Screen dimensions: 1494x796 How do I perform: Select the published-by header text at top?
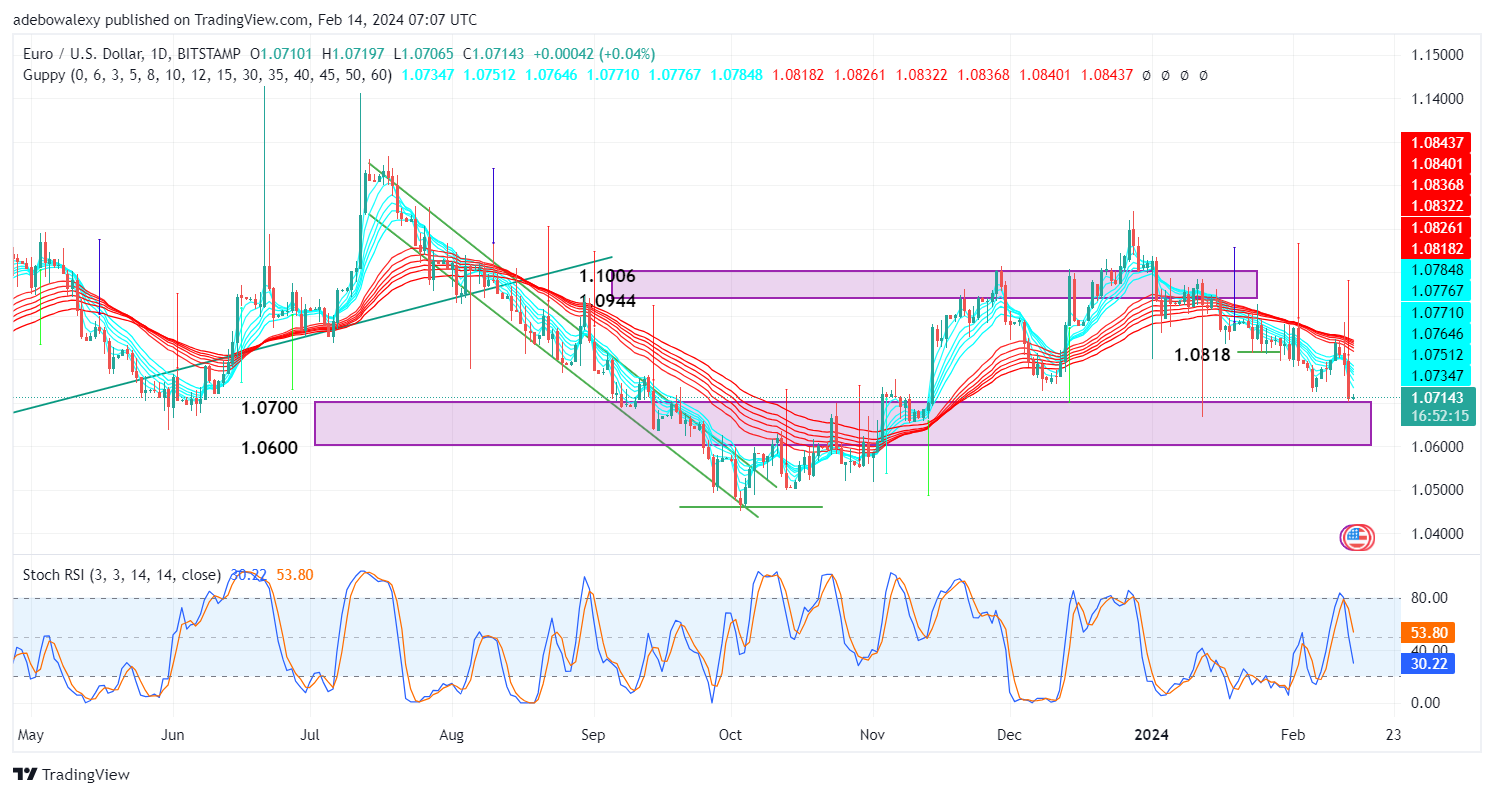click(x=245, y=19)
